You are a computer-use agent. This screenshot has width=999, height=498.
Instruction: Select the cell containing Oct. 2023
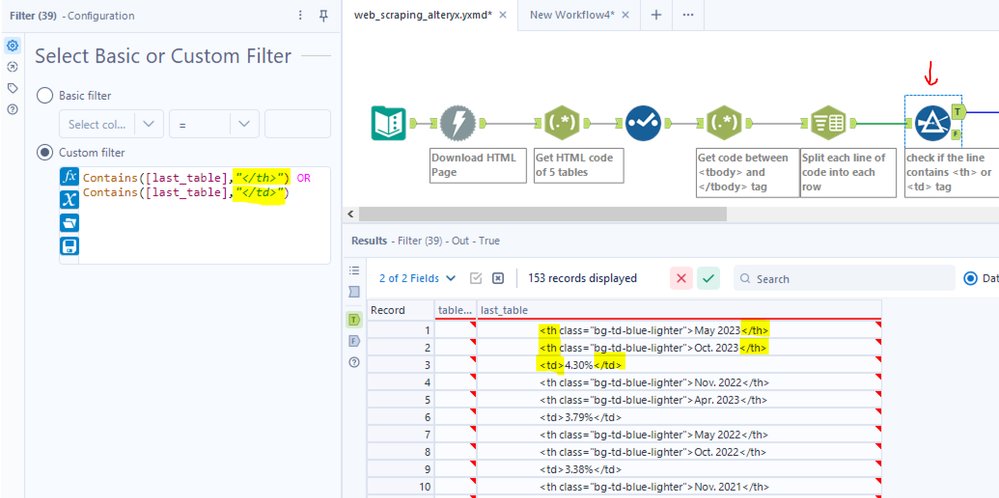pos(679,348)
